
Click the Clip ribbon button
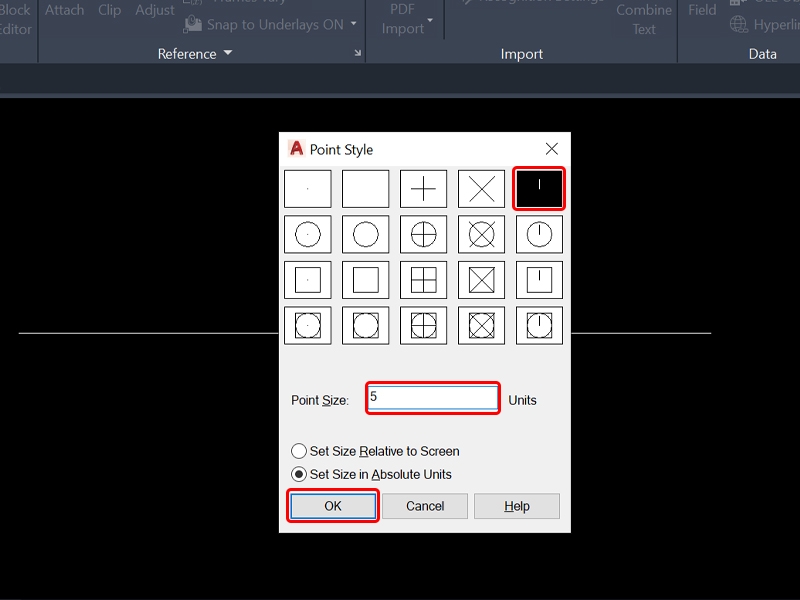110,10
